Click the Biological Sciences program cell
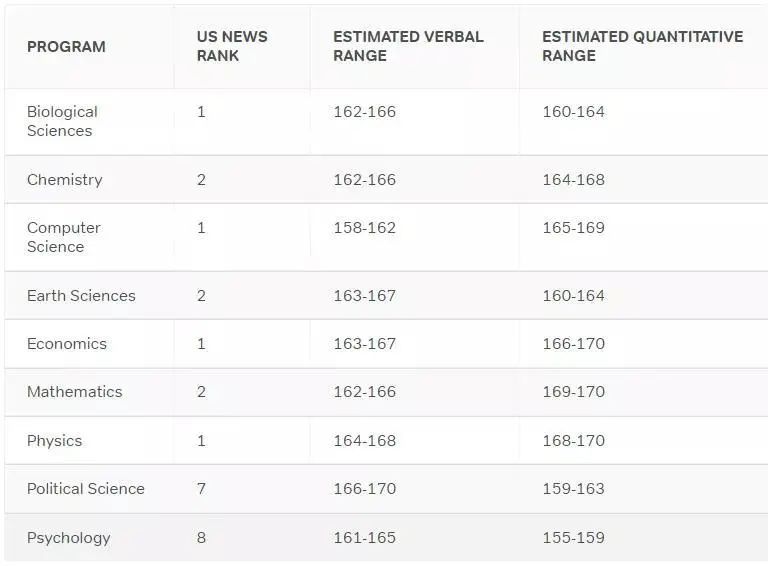The width and height of the screenshot is (768, 566). pos(62,121)
